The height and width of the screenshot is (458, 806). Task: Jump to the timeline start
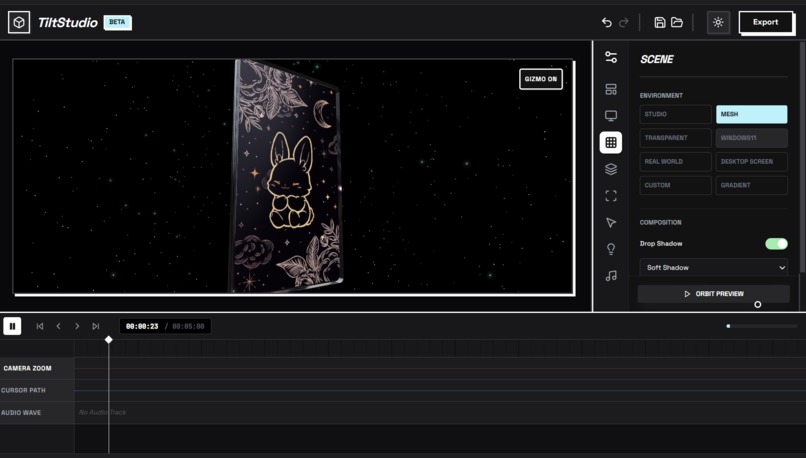40,326
